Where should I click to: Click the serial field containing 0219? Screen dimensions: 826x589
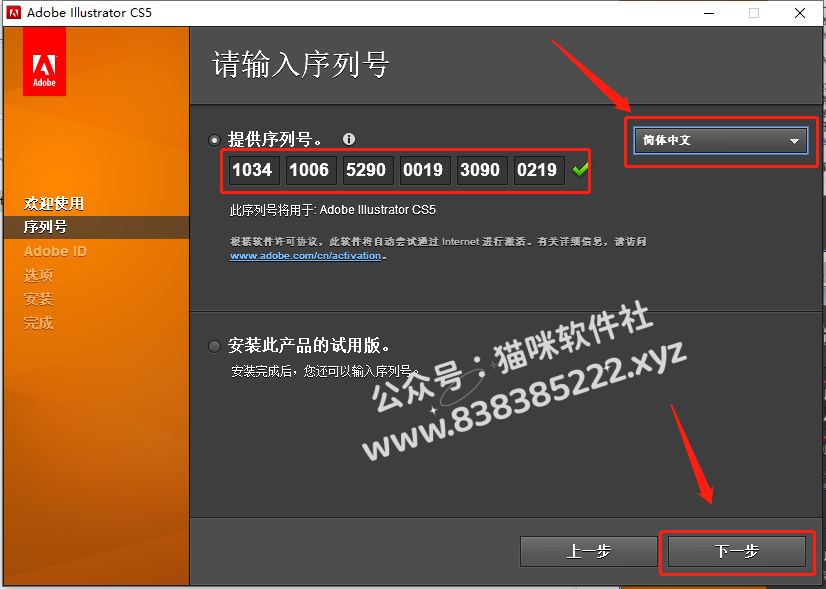[537, 170]
